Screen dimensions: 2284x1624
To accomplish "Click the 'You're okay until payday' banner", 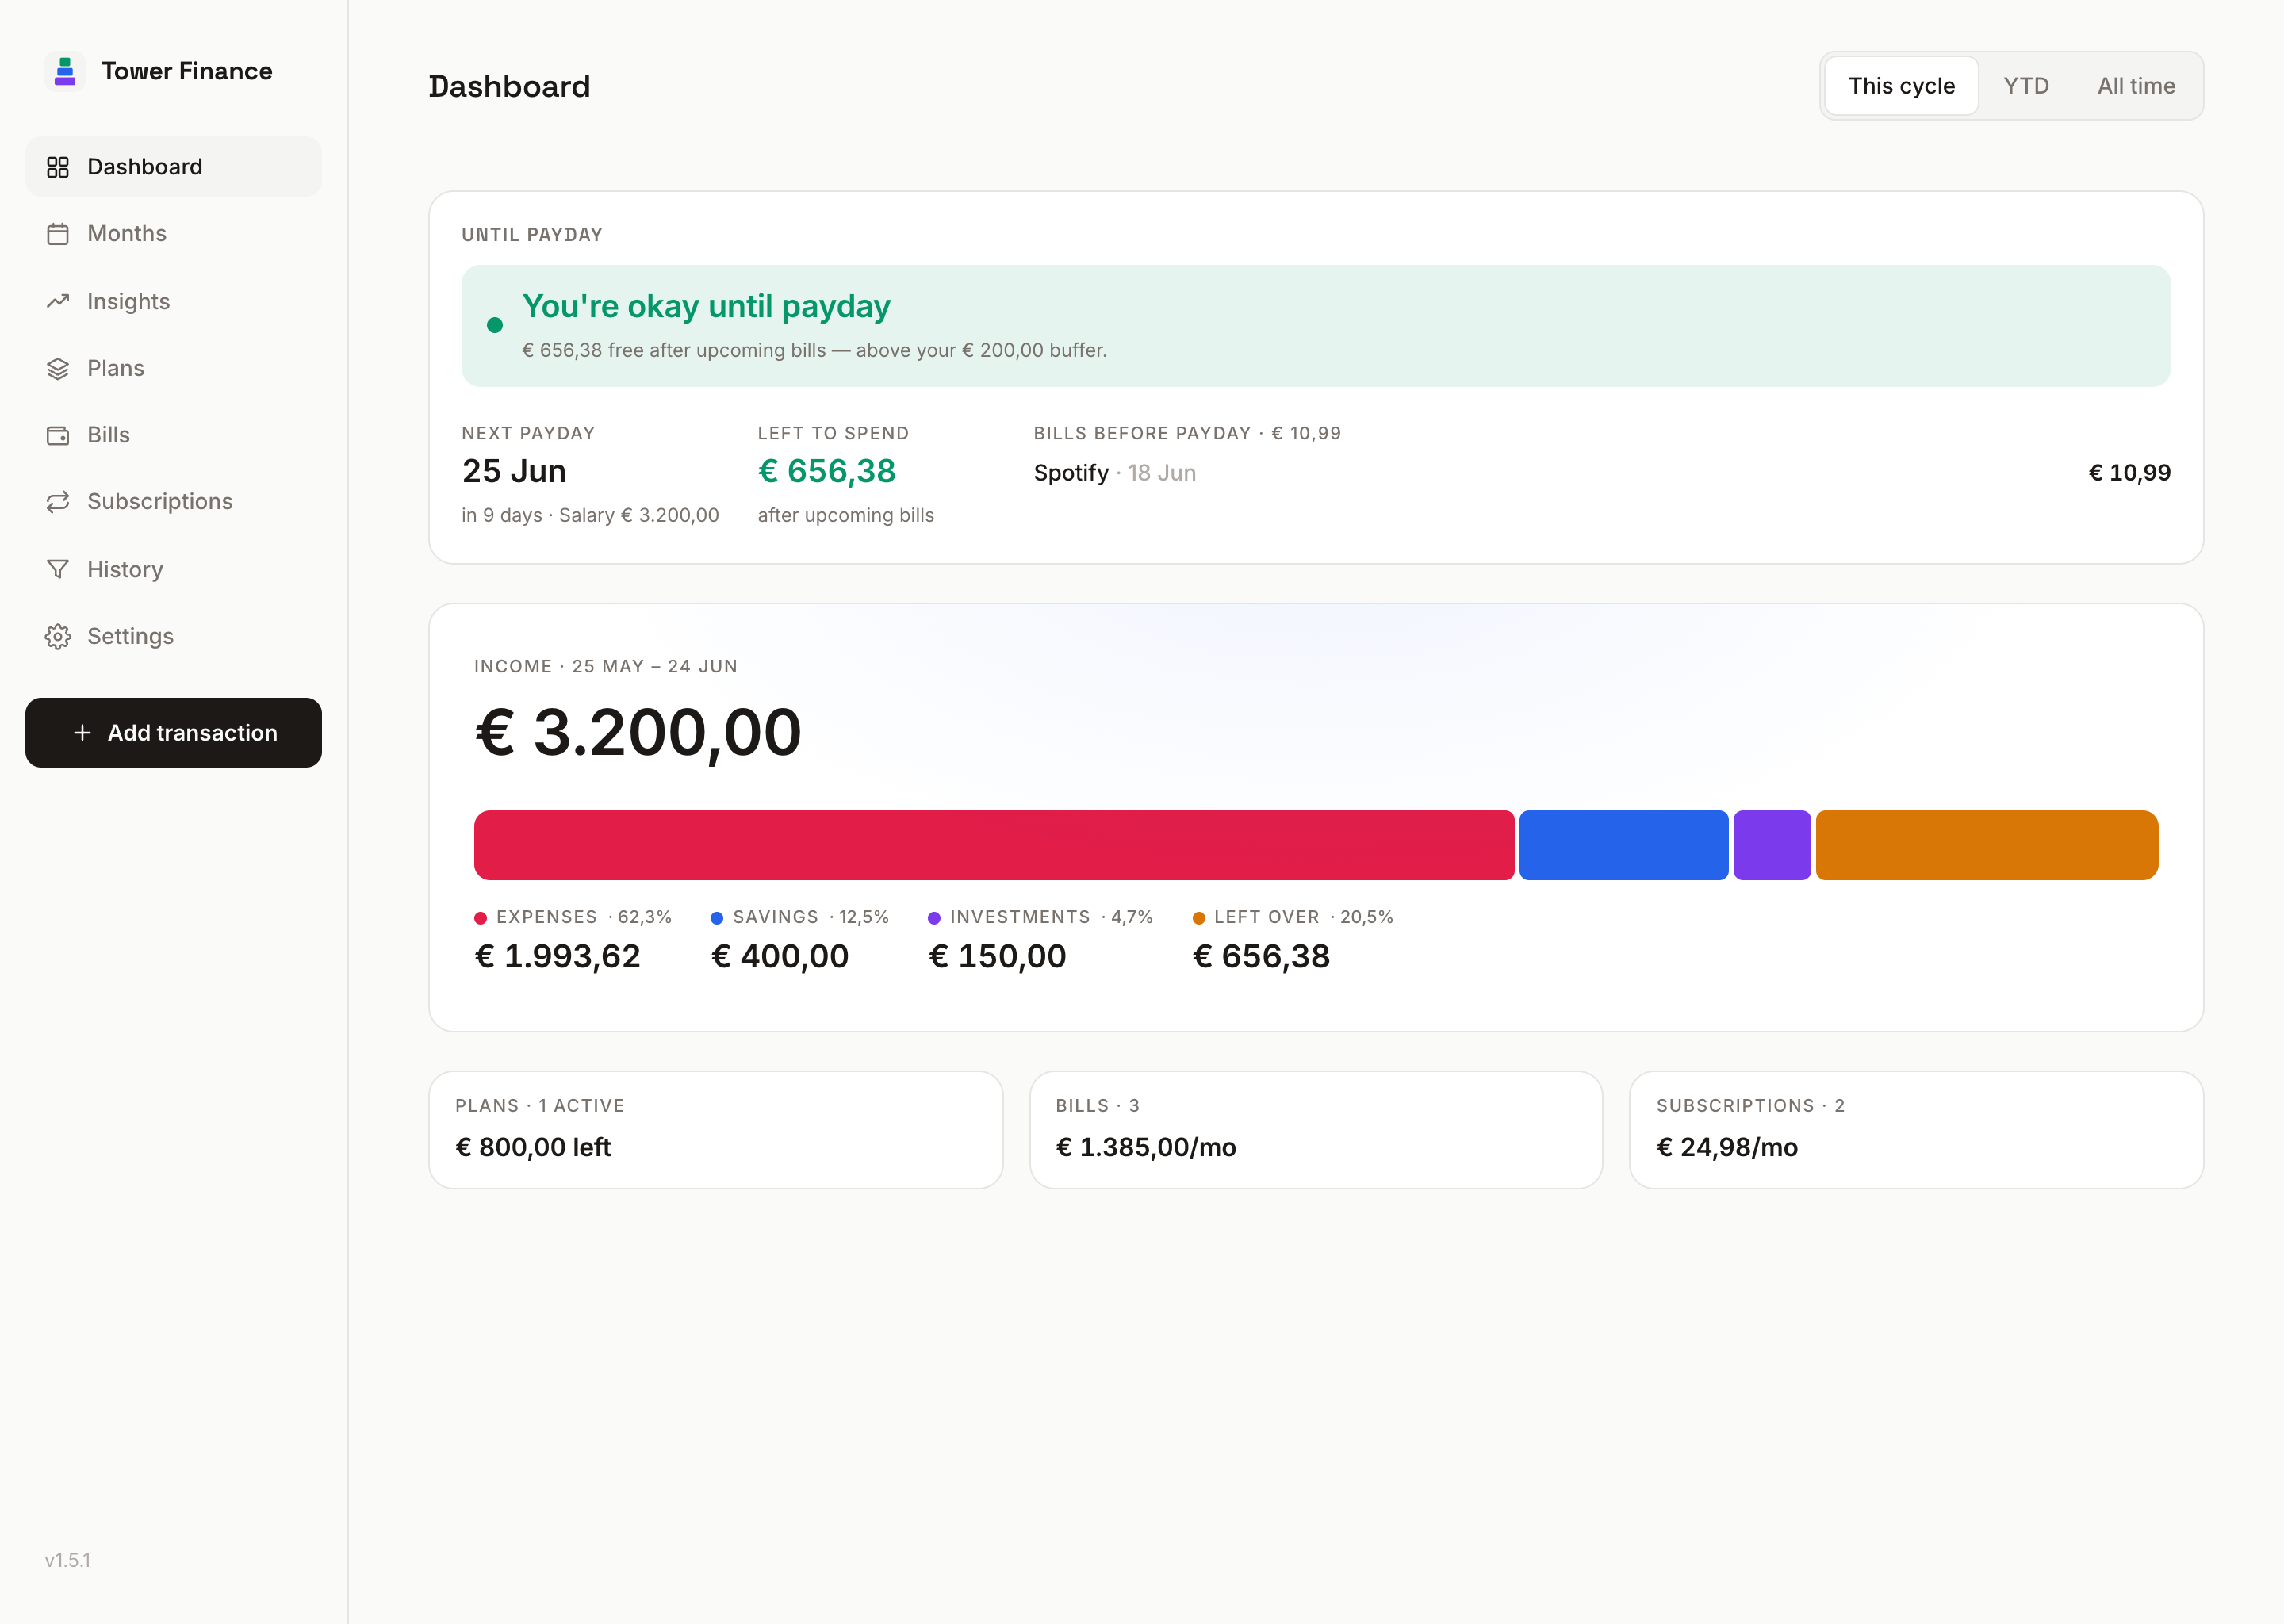I will (x=1316, y=326).
